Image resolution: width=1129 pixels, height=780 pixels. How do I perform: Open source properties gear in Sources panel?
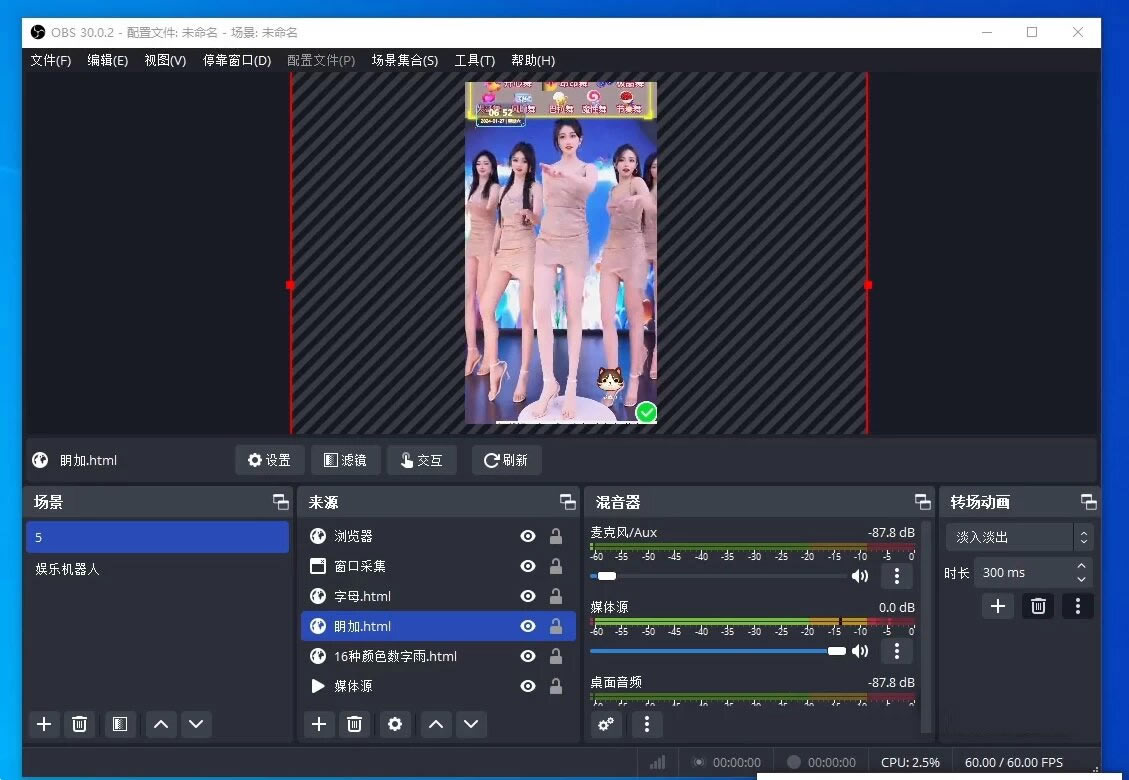pos(395,724)
